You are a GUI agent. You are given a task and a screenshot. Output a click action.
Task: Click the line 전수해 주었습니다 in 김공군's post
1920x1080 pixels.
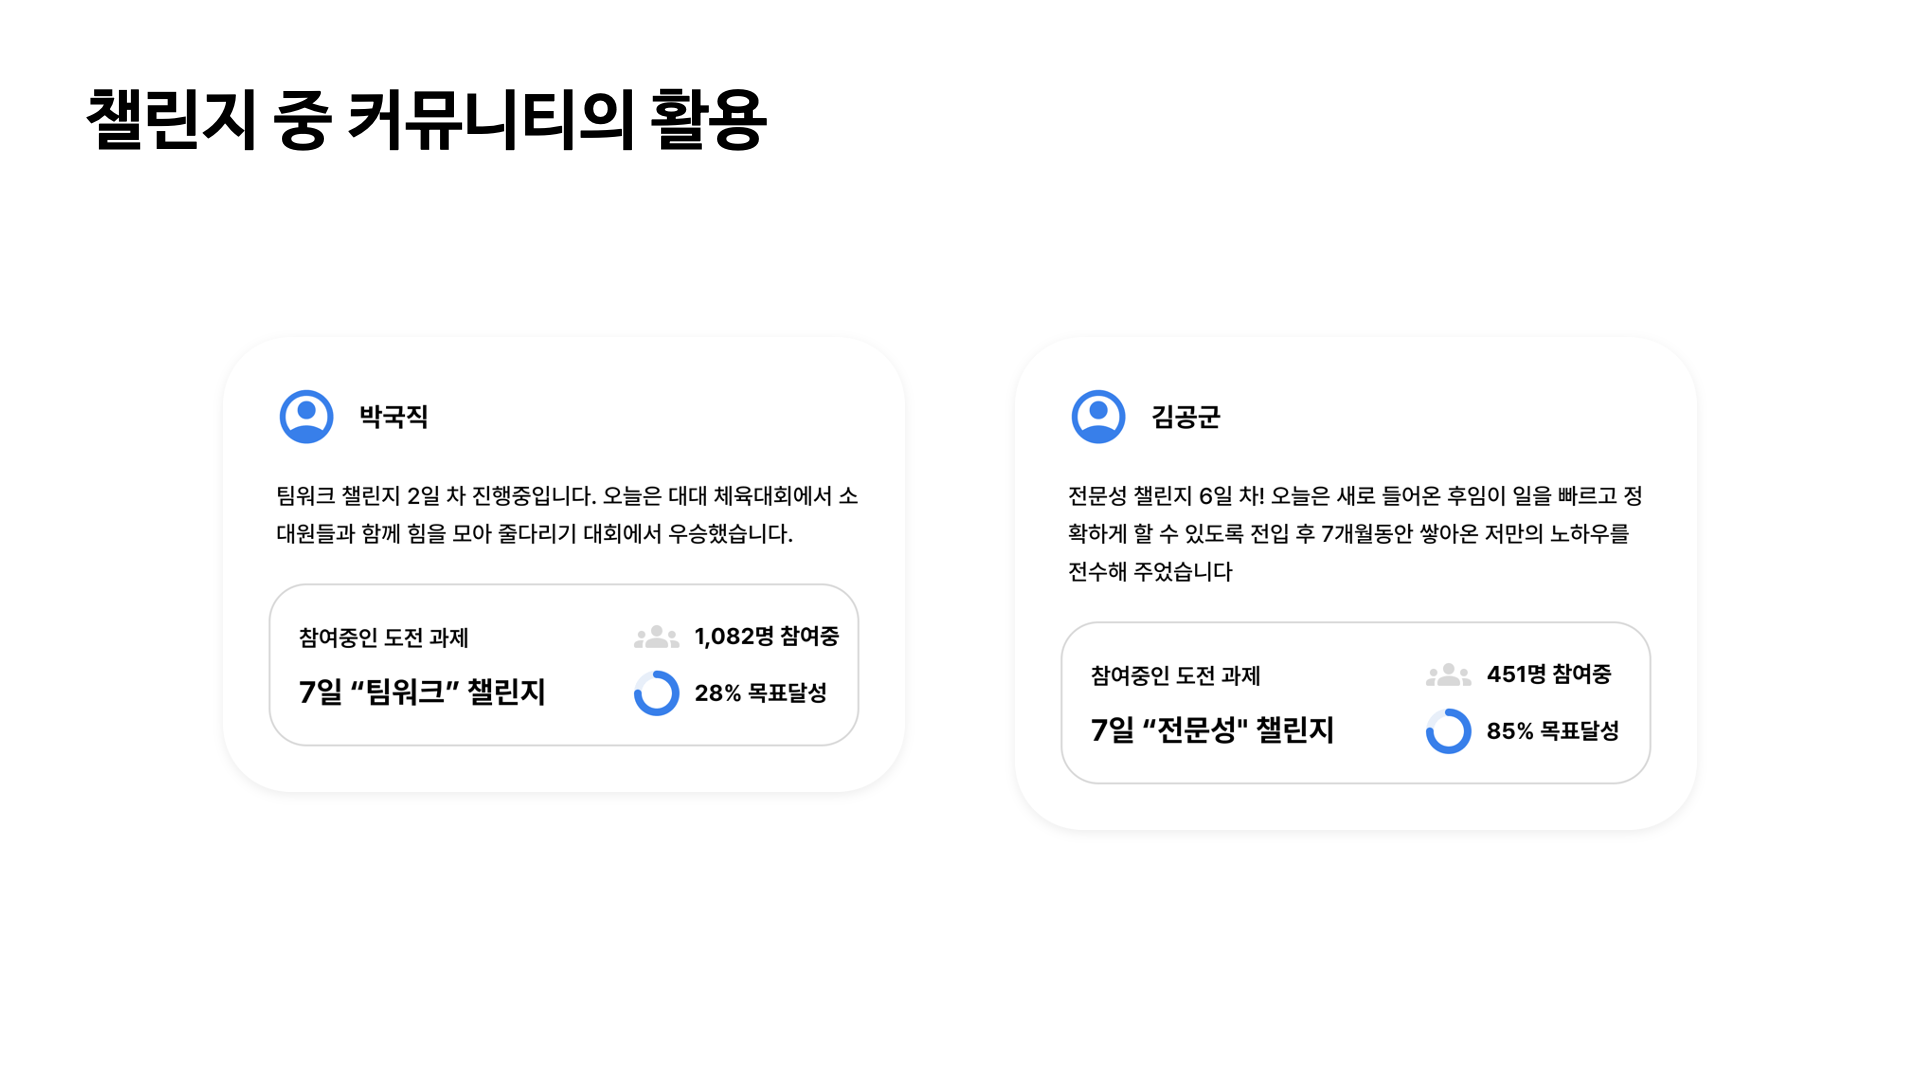pyautogui.click(x=1150, y=572)
